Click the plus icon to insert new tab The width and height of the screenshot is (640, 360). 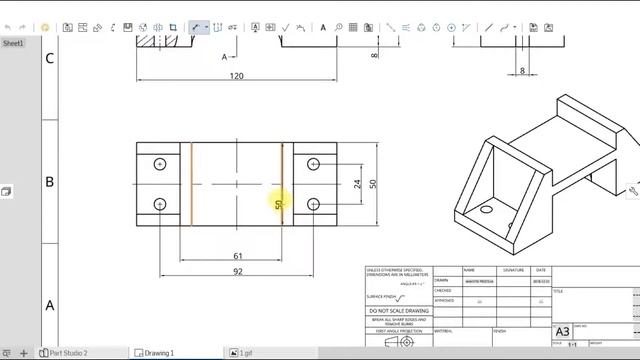[24, 353]
